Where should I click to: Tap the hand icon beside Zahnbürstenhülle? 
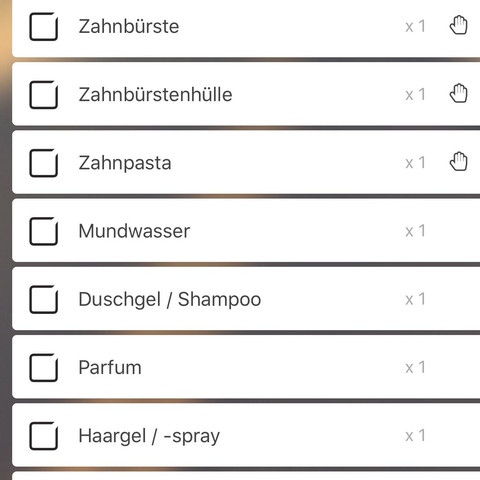(459, 93)
